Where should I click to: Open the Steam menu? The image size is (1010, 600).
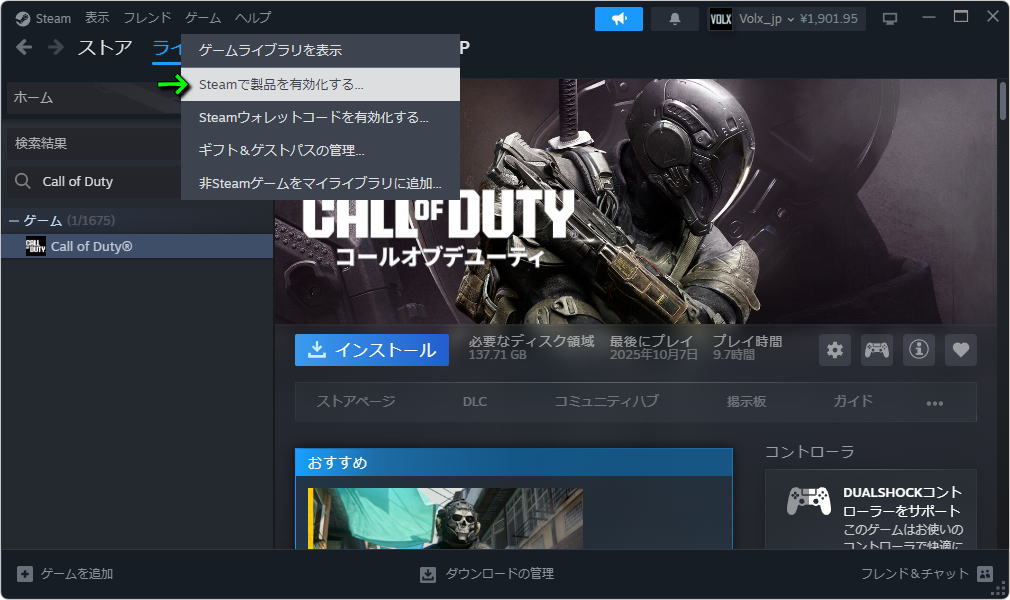(x=53, y=19)
